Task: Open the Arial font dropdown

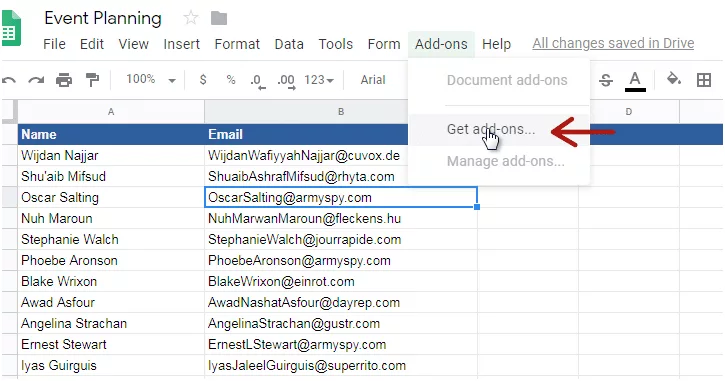Action: (x=373, y=80)
